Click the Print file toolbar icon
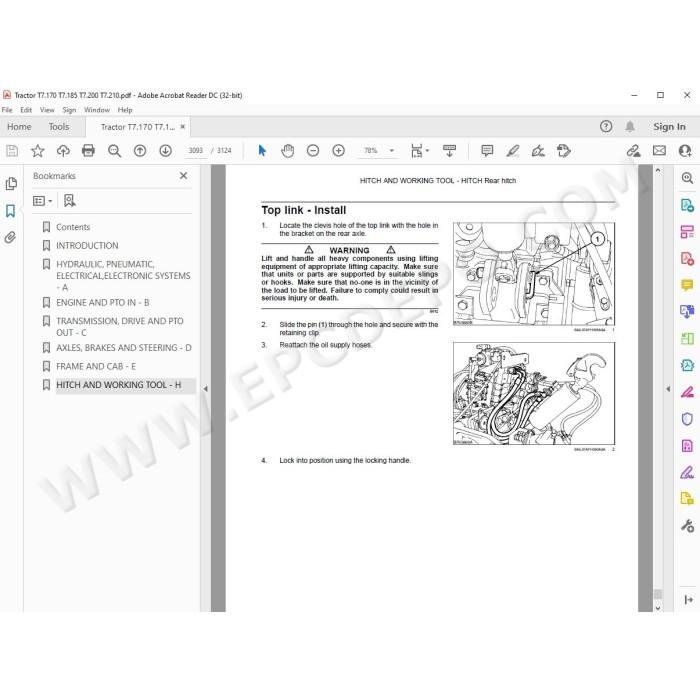The width and height of the screenshot is (700, 700). point(88,150)
